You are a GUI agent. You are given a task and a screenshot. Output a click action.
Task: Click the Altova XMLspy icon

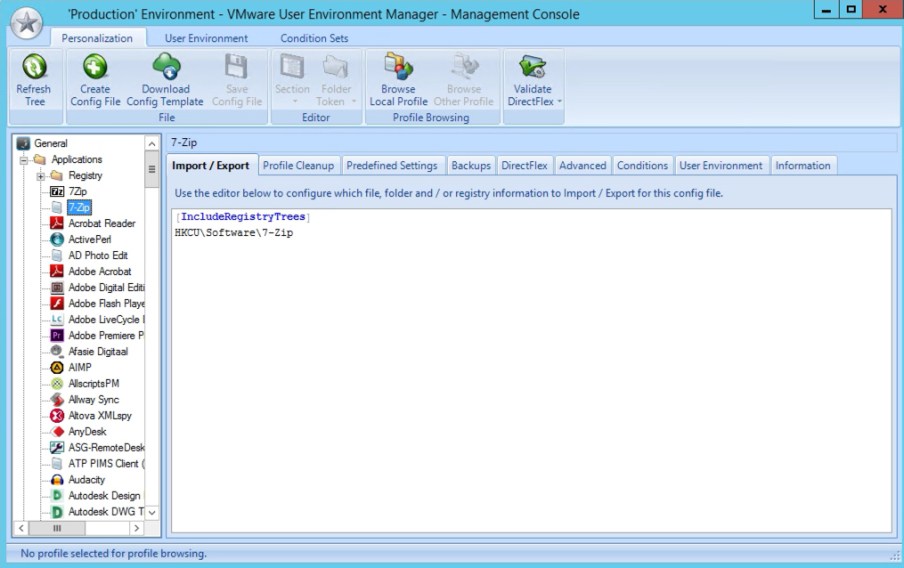pyautogui.click(x=56, y=415)
